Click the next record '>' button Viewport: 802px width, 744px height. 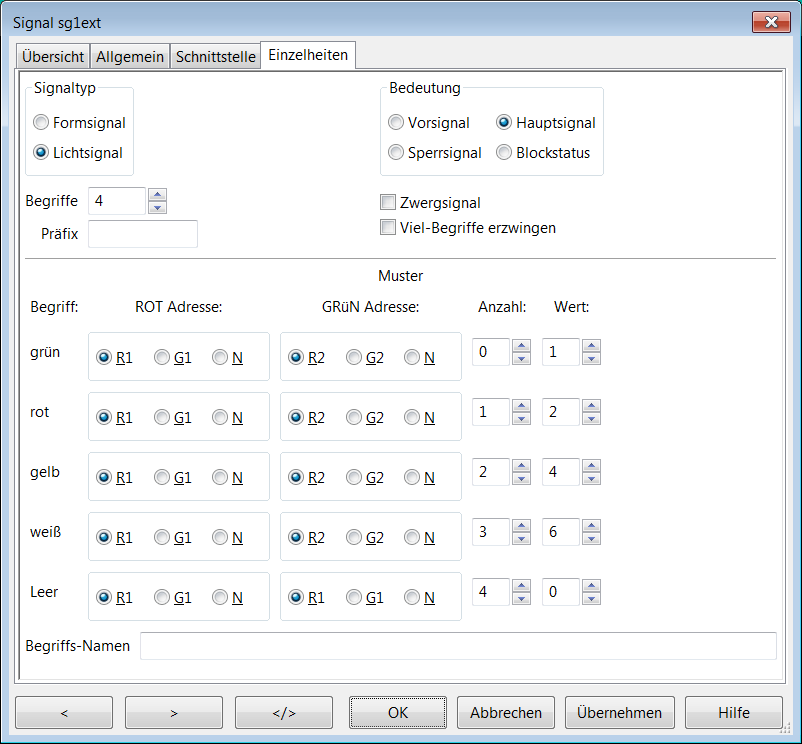coord(174,713)
